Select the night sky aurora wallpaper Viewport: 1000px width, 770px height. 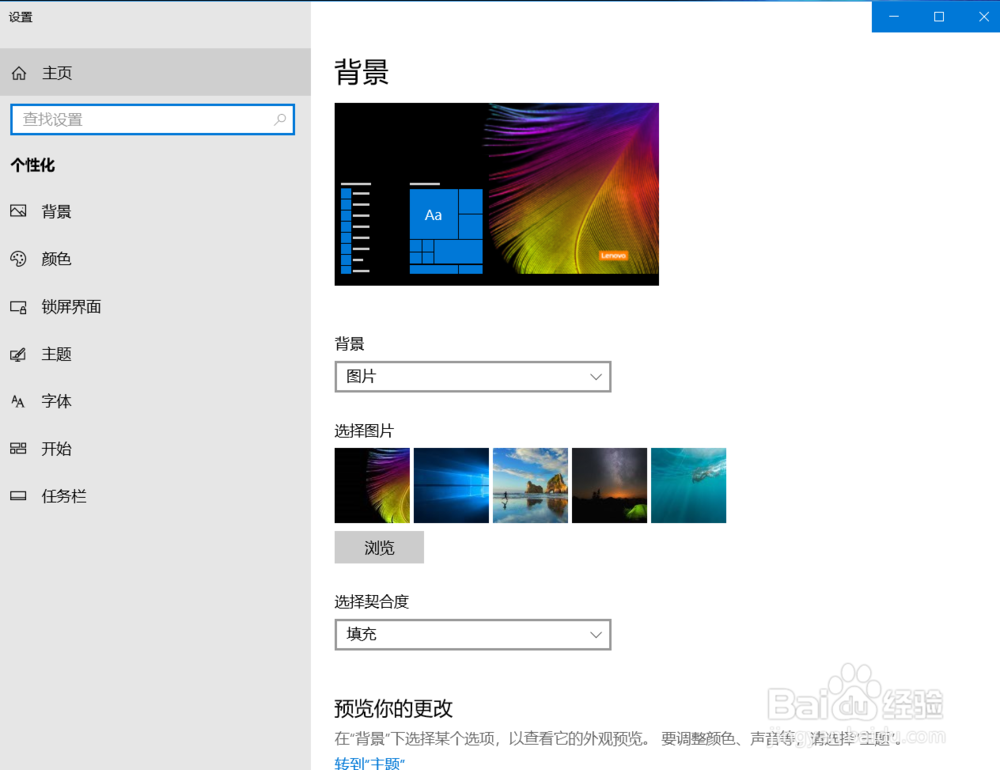[x=609, y=485]
